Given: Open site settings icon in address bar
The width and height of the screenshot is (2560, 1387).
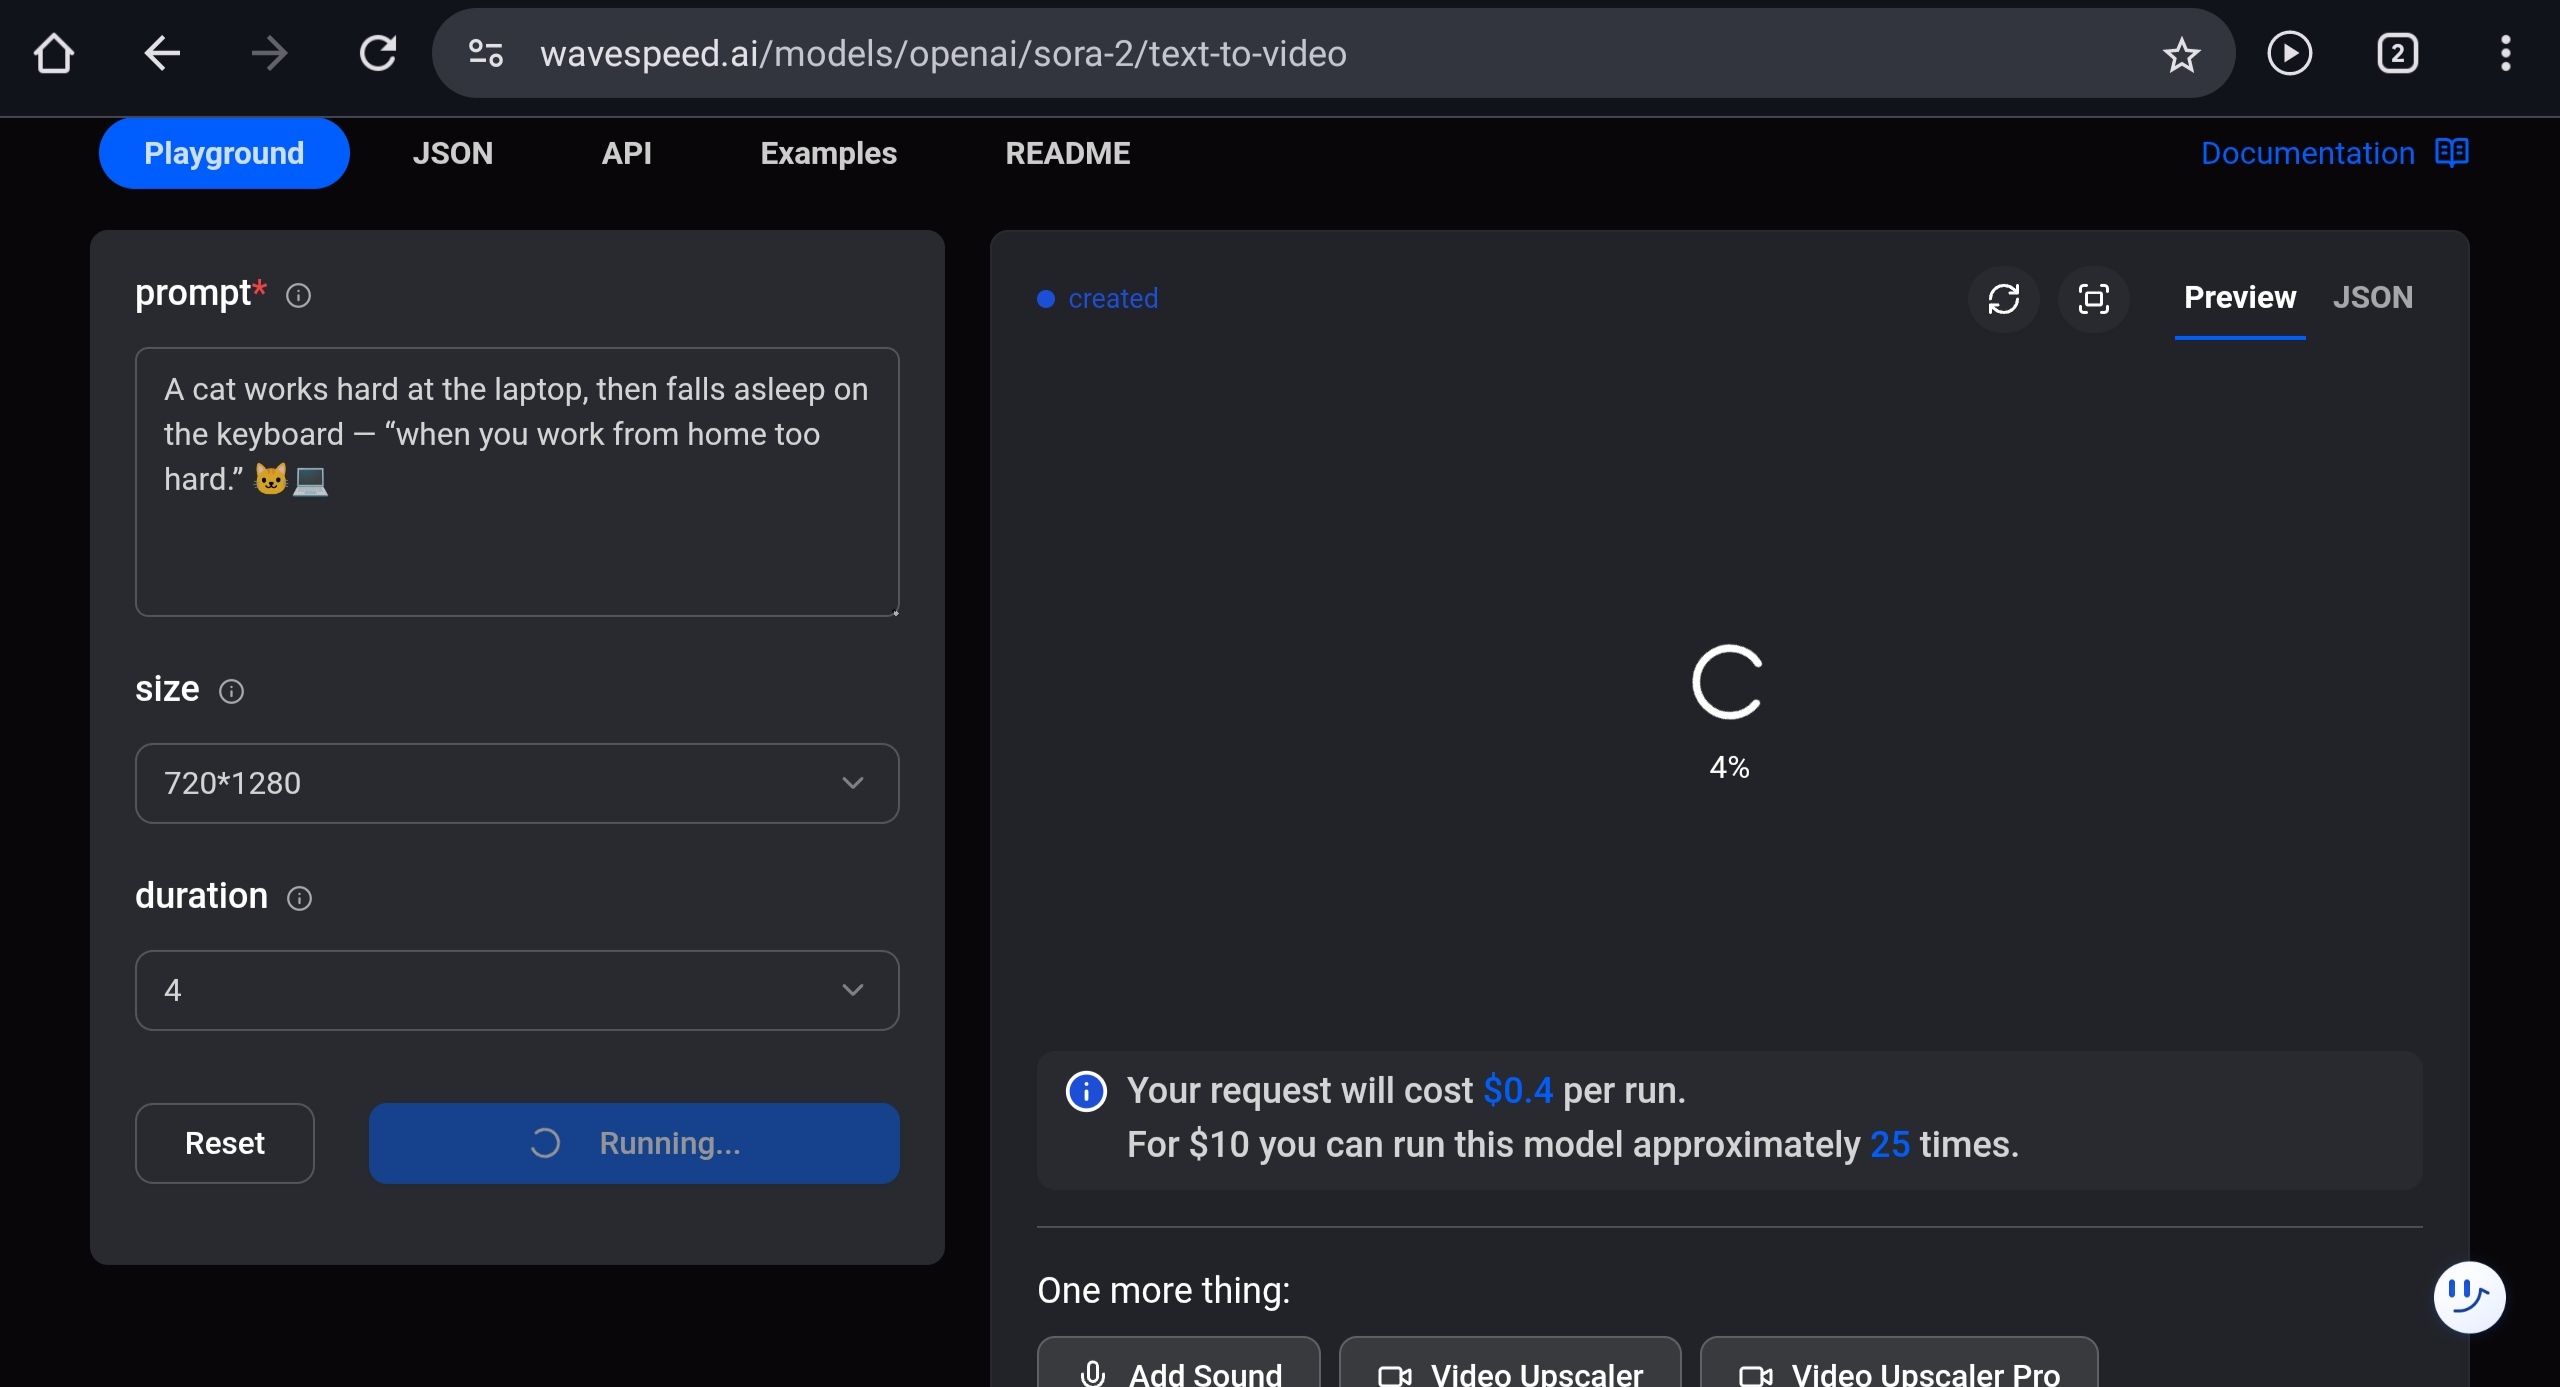Looking at the screenshot, I should [486, 54].
